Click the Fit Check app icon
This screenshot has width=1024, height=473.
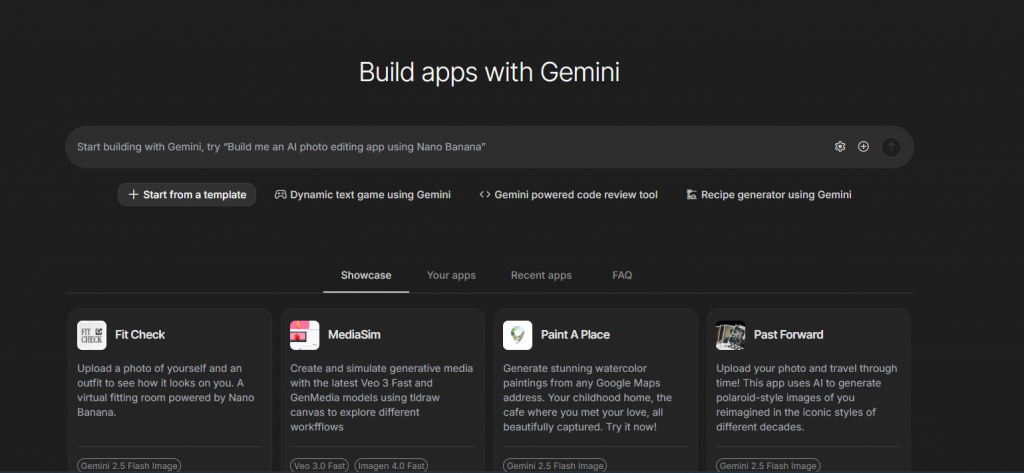[91, 335]
